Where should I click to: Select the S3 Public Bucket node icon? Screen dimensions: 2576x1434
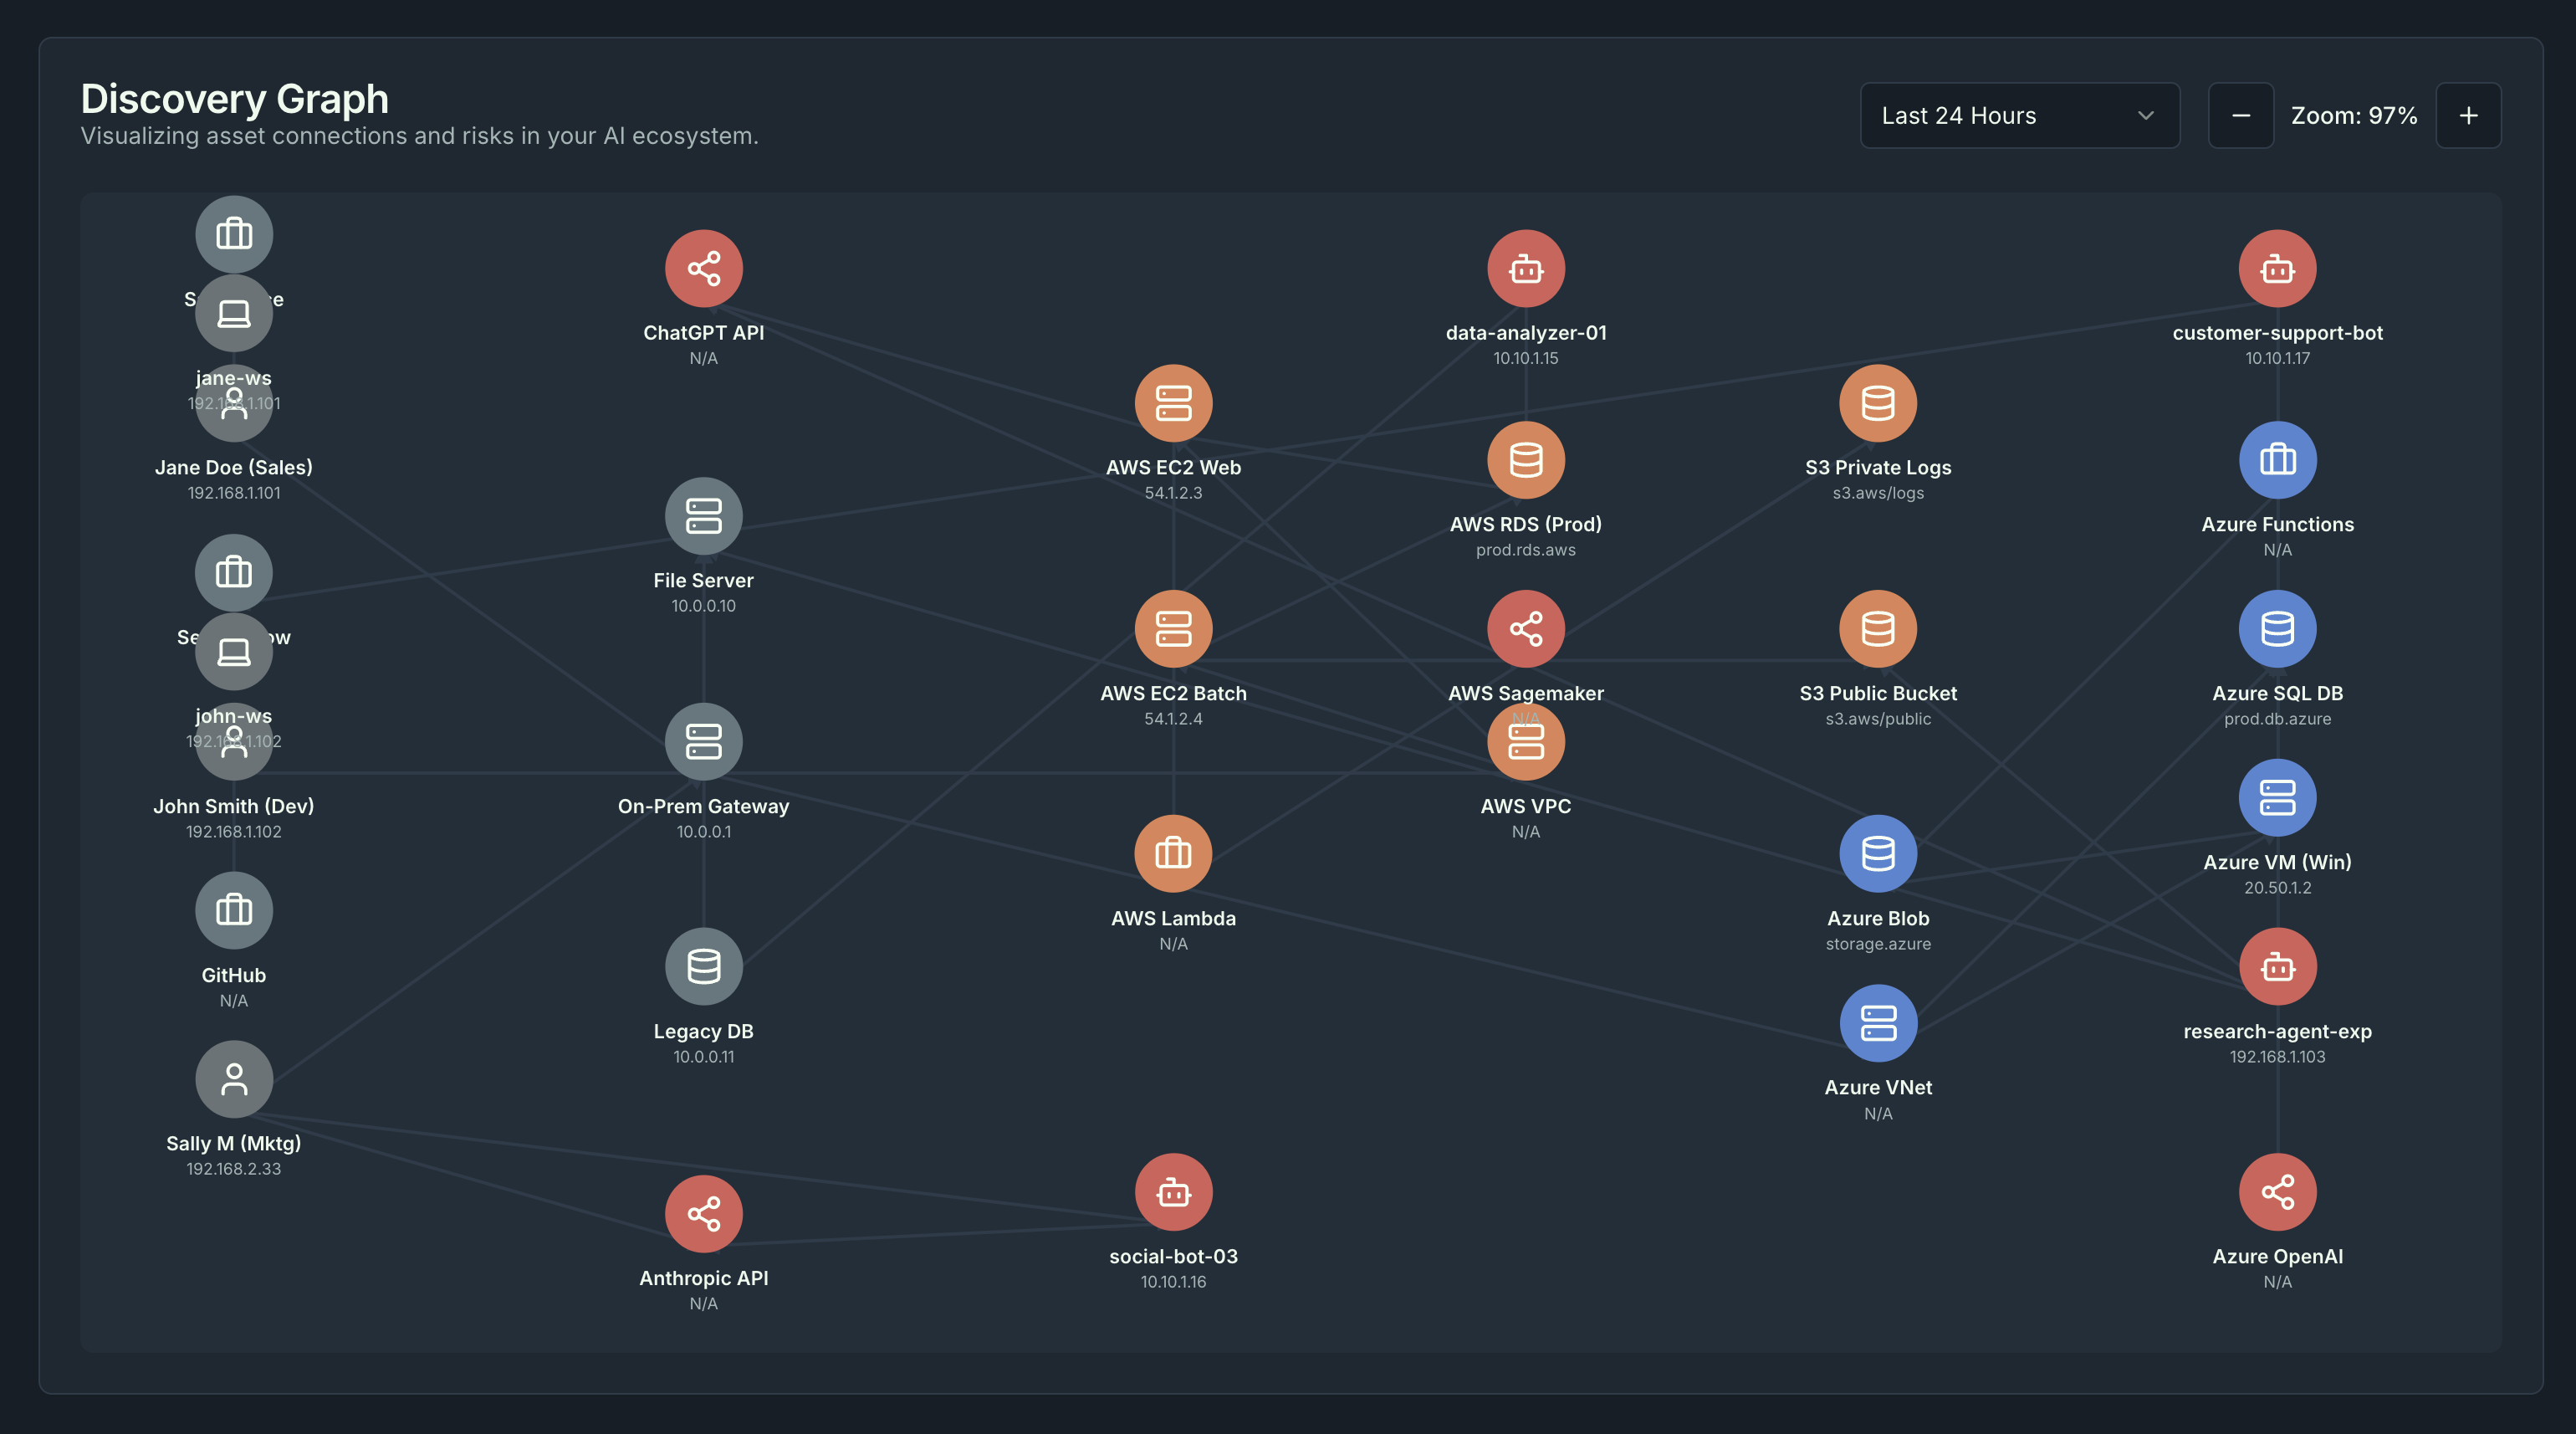(1878, 629)
